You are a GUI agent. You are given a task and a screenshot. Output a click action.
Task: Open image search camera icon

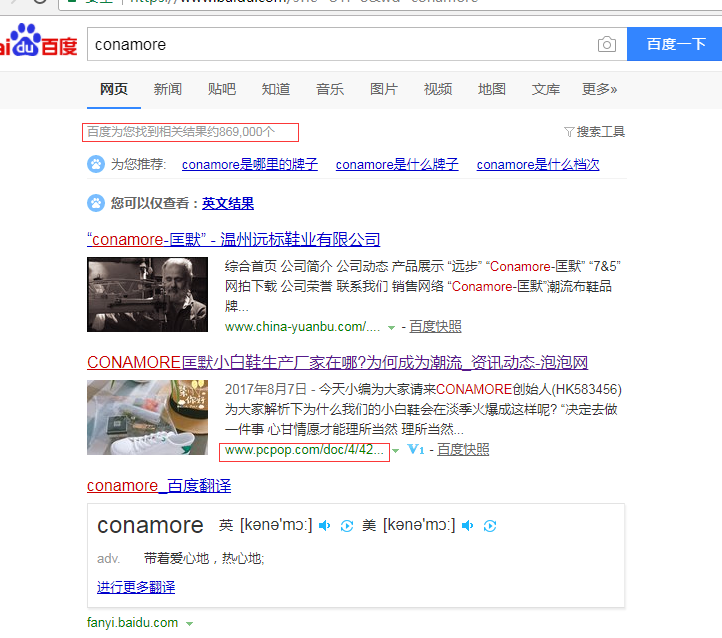tap(606, 44)
